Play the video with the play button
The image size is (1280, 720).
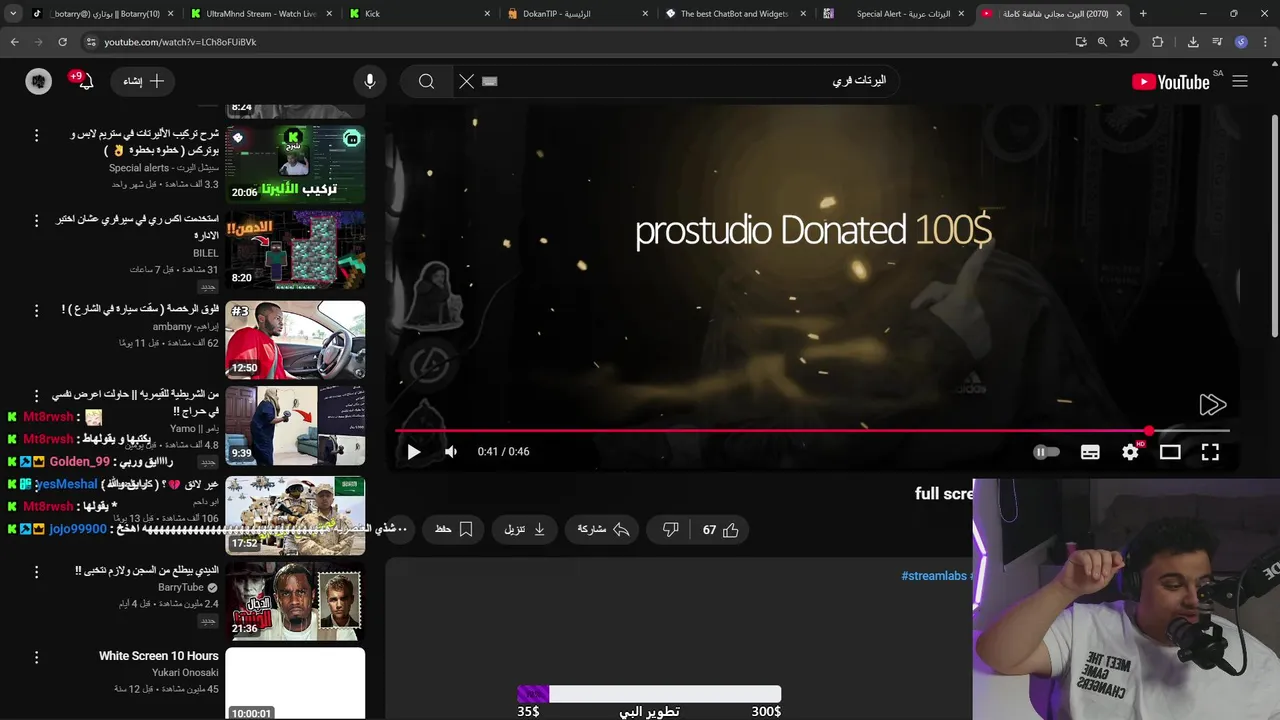[413, 452]
